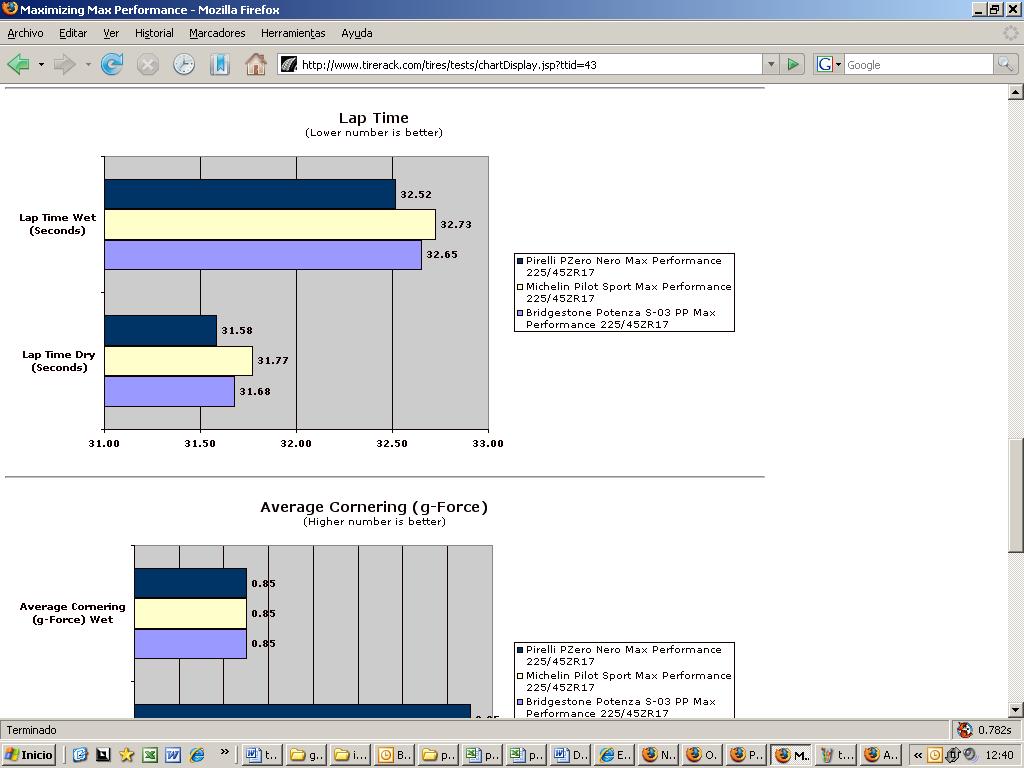Go to the Home page icon
The image size is (1024, 768).
(255, 64)
